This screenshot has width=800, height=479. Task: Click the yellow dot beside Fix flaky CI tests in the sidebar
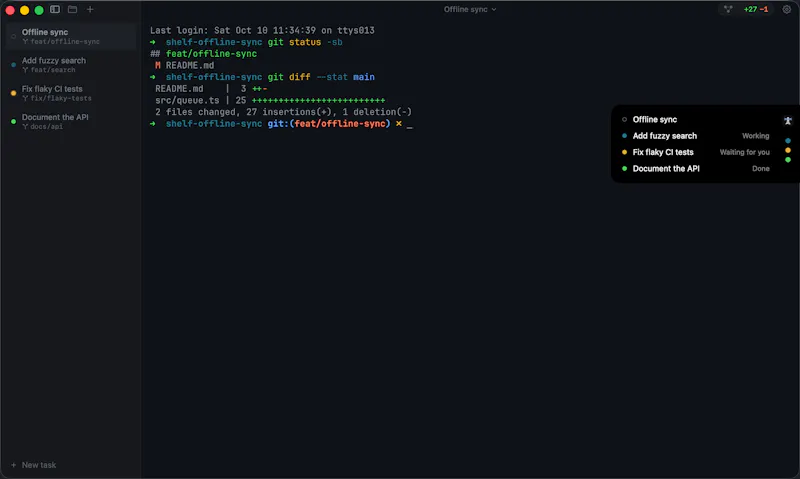[13, 93]
